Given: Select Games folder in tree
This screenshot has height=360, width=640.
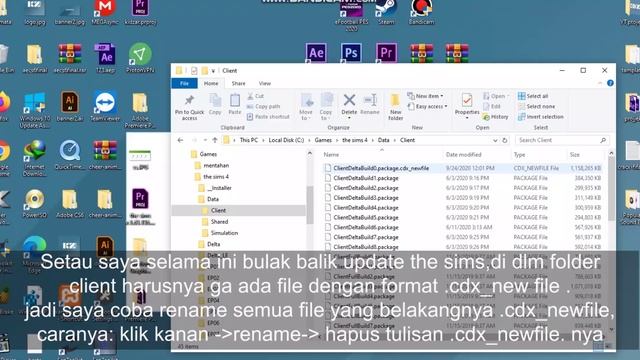Looking at the screenshot, I should pyautogui.click(x=208, y=154).
